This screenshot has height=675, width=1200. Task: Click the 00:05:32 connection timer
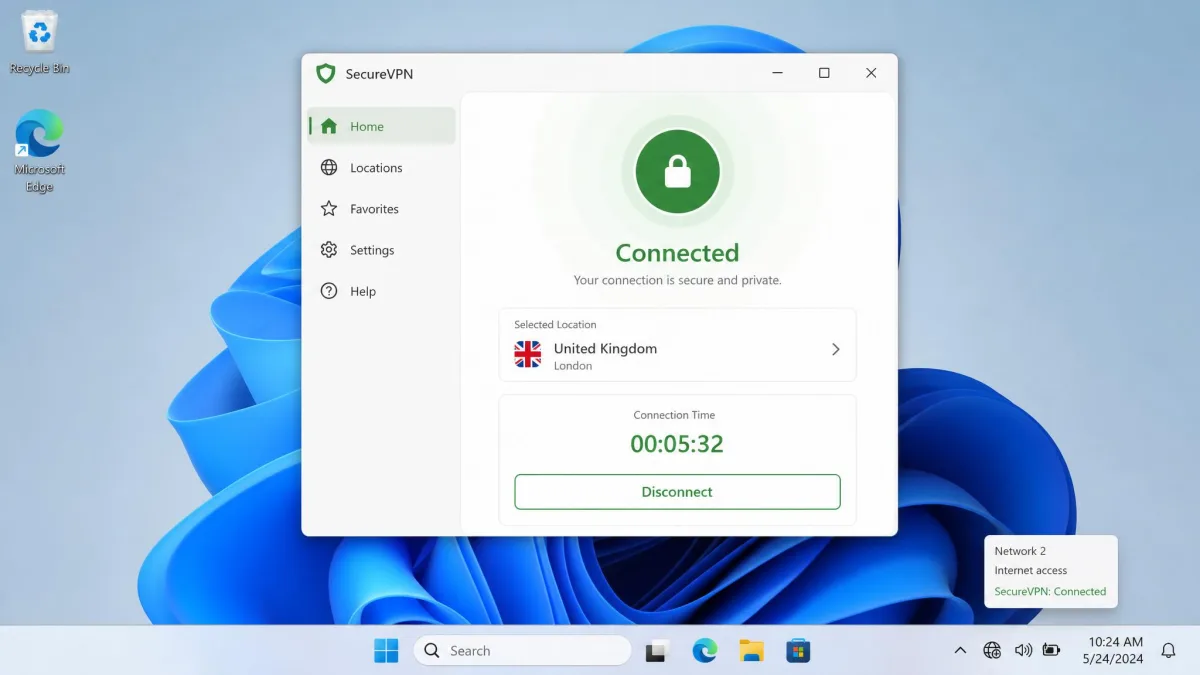(x=677, y=444)
